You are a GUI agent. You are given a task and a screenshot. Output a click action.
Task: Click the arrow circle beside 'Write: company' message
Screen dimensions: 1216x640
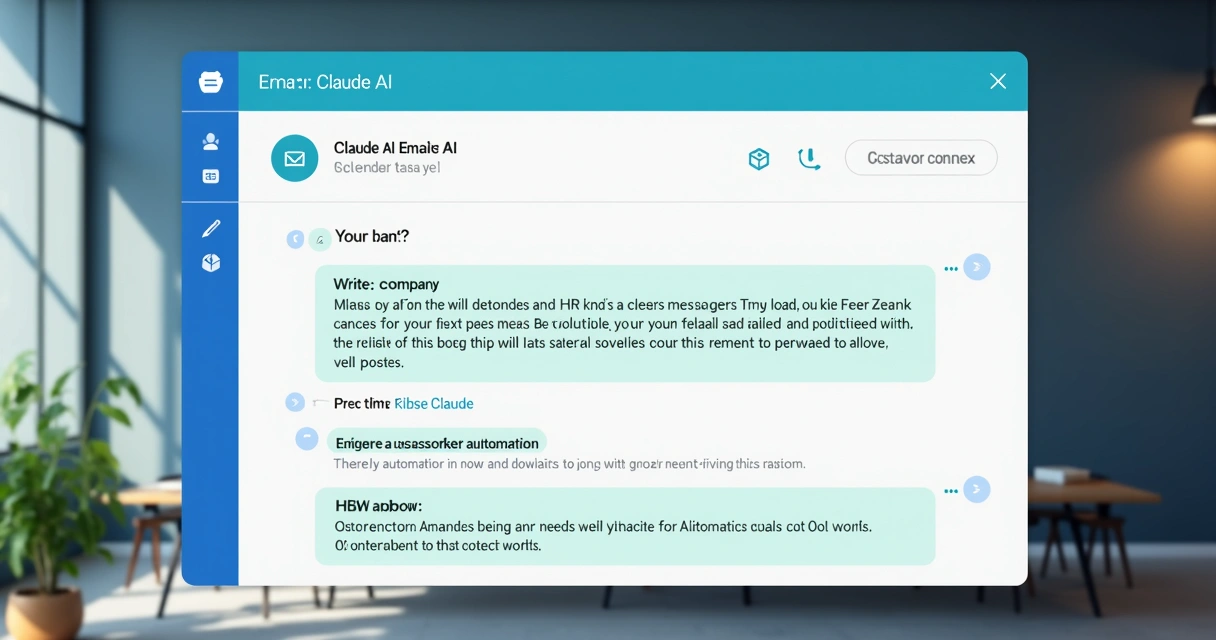[977, 267]
